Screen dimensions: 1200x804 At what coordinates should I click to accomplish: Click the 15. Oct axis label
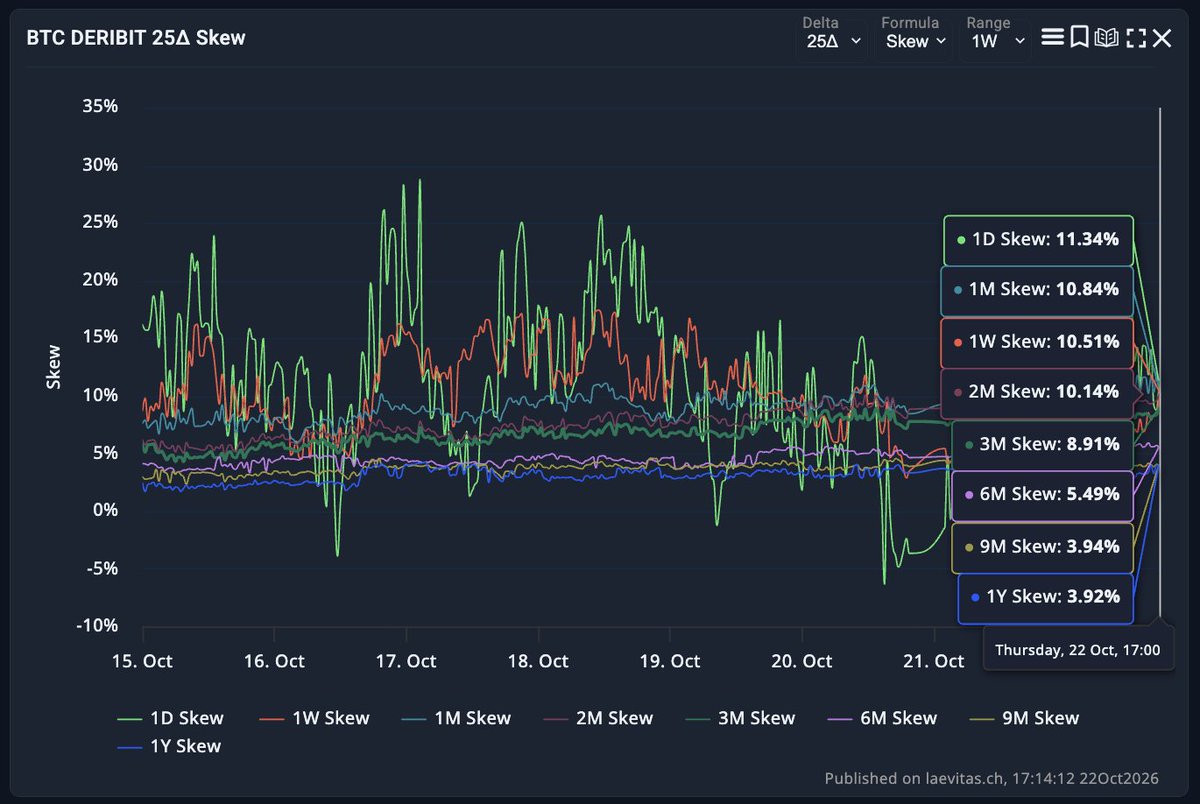pos(143,661)
